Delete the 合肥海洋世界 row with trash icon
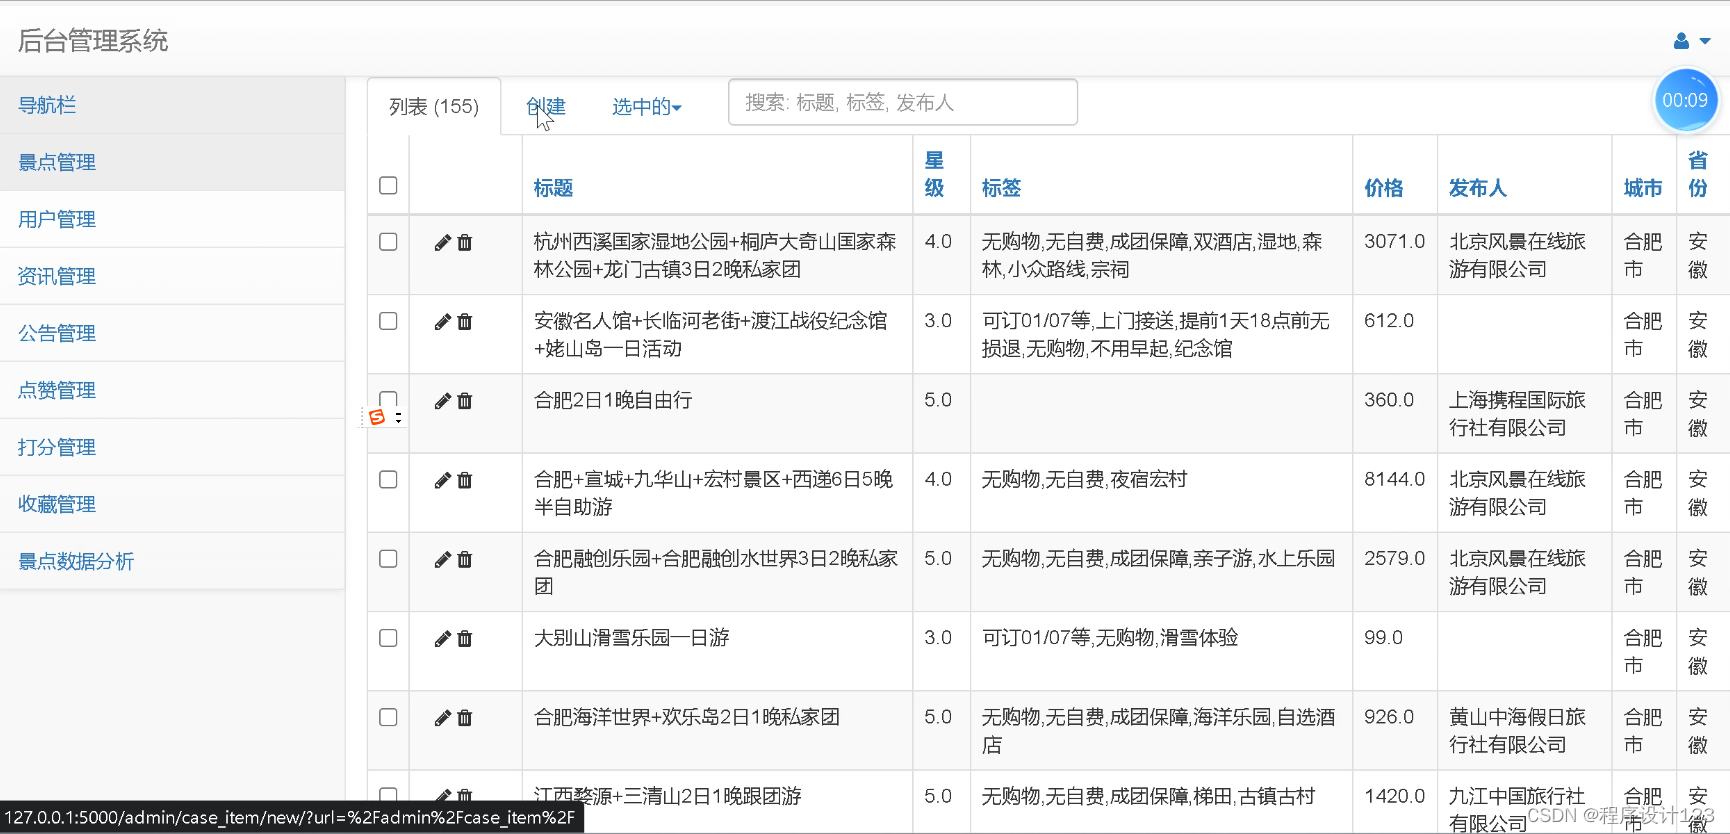The width and height of the screenshot is (1730, 834). click(x=465, y=718)
